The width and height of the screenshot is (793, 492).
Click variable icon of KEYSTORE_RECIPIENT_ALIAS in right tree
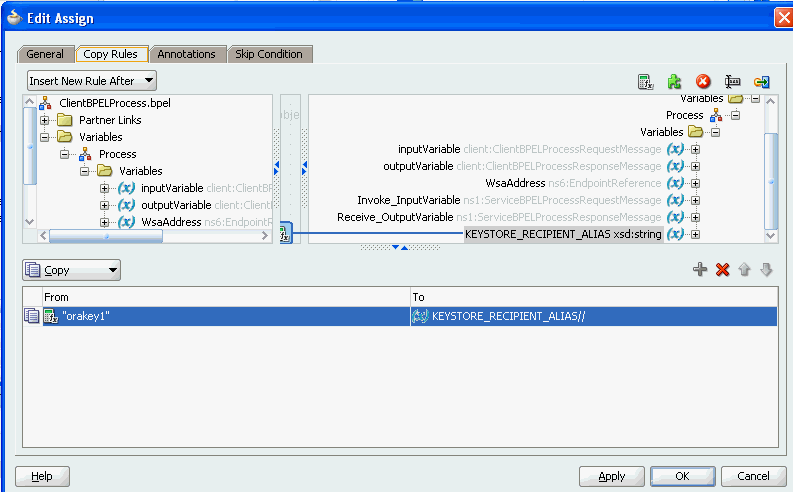click(675, 234)
